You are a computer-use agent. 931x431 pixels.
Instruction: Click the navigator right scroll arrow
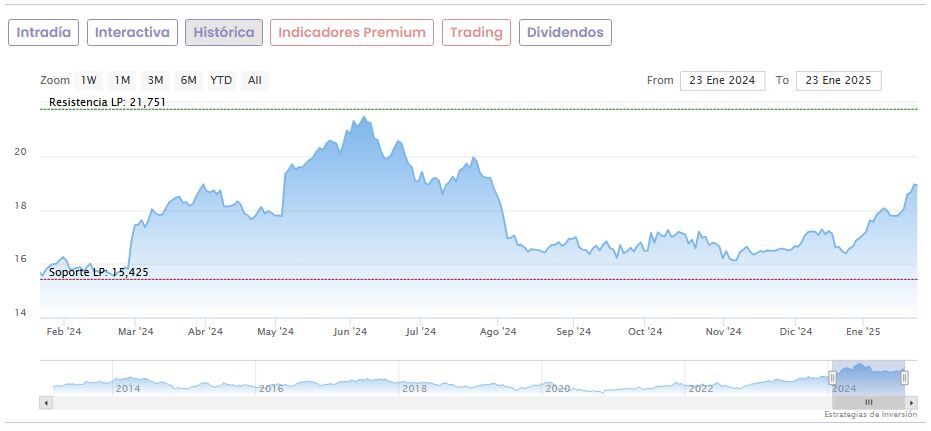pyautogui.click(x=912, y=402)
